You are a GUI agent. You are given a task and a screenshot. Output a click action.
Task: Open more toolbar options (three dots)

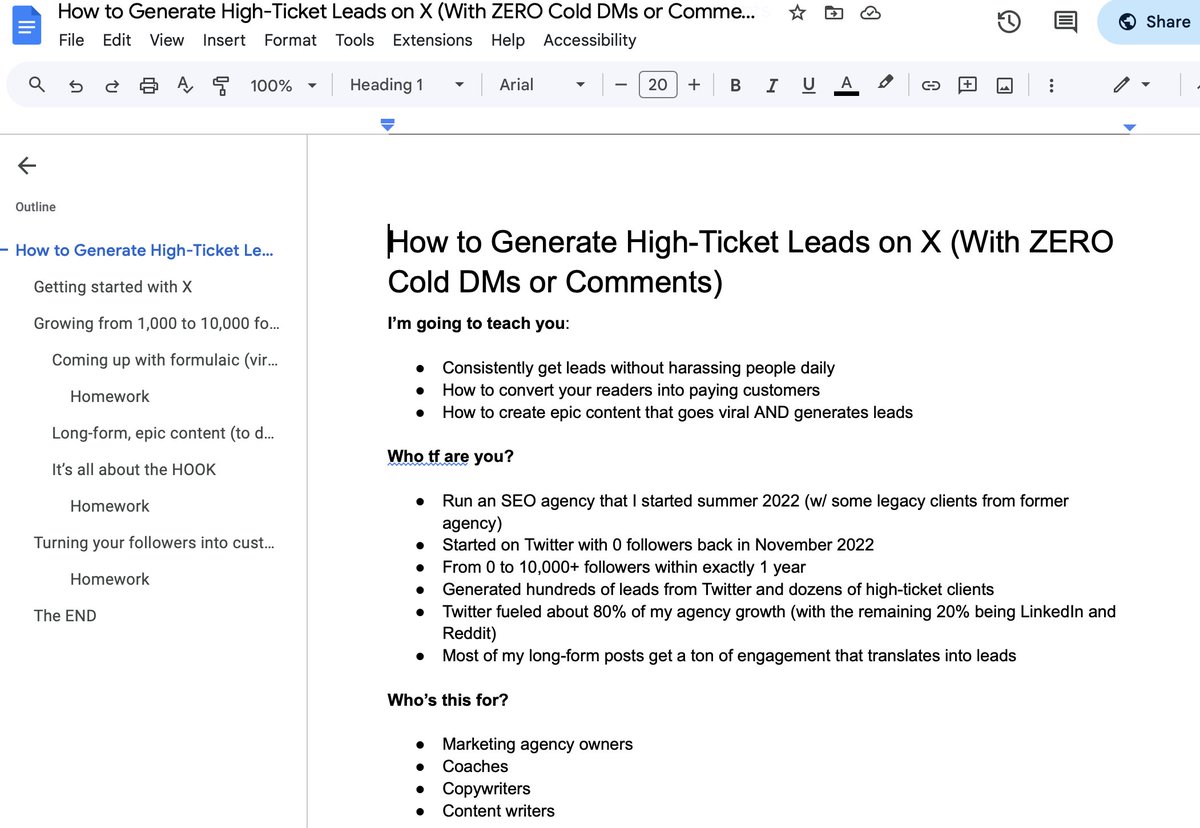point(1051,86)
